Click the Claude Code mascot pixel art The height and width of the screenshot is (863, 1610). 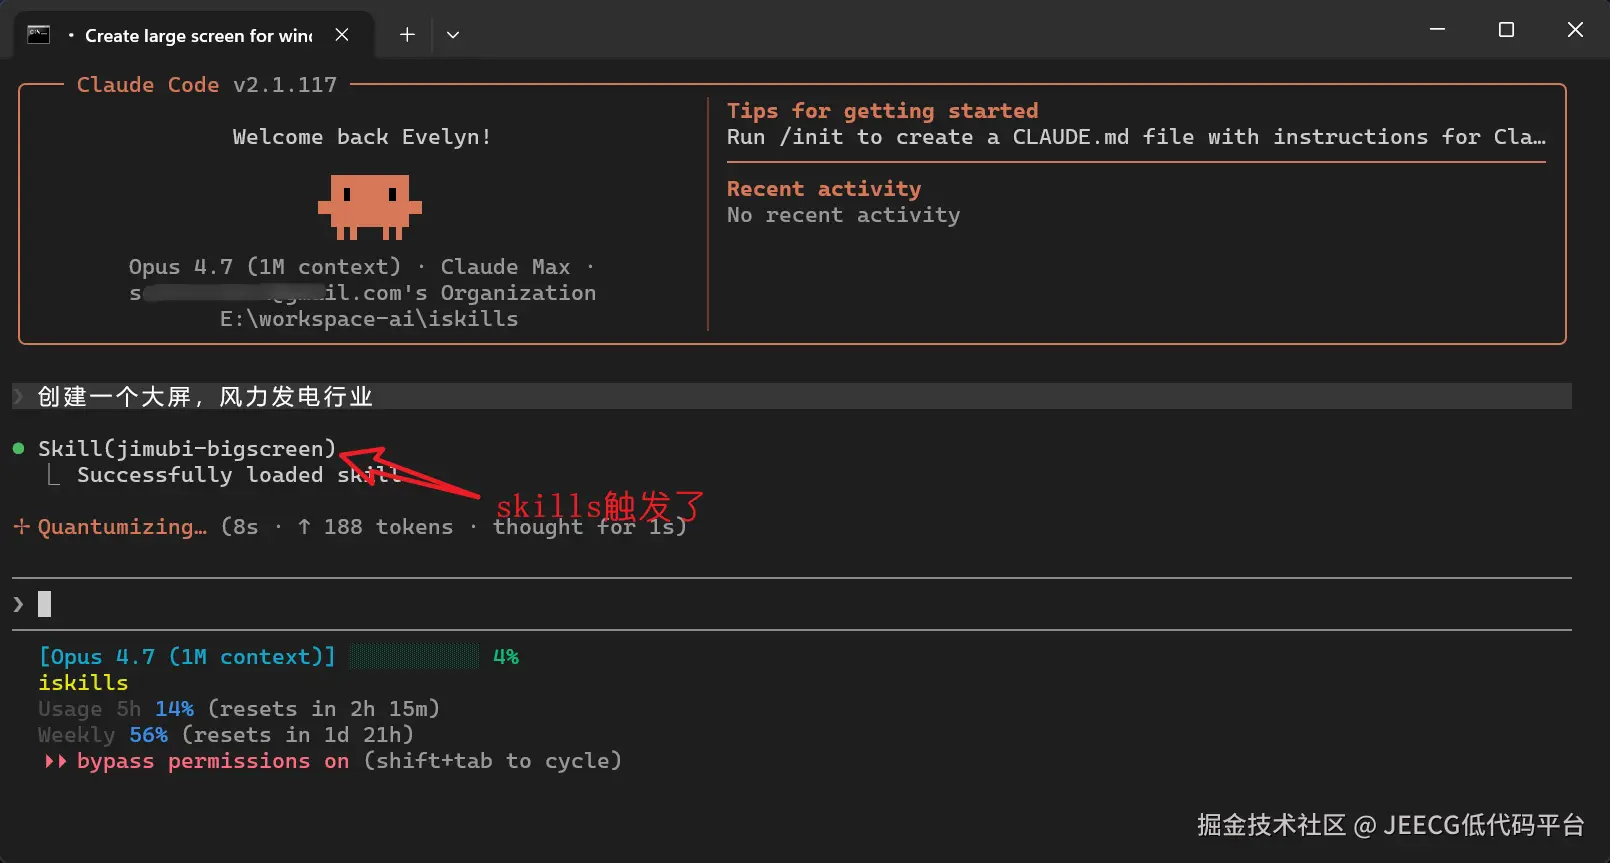(x=370, y=207)
